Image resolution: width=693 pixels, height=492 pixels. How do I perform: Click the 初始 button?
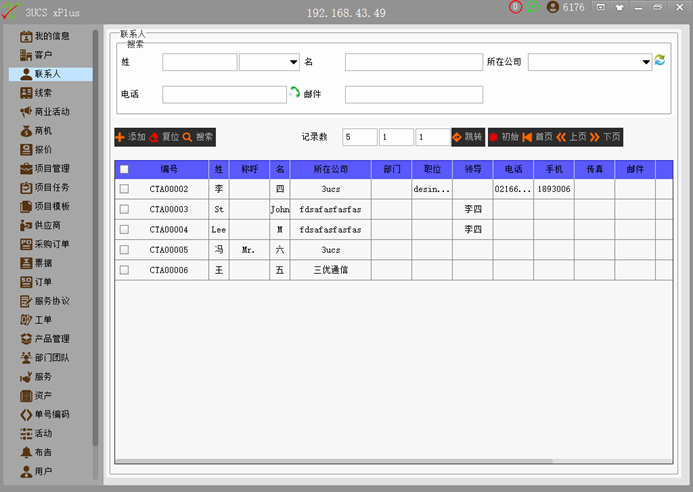point(504,137)
